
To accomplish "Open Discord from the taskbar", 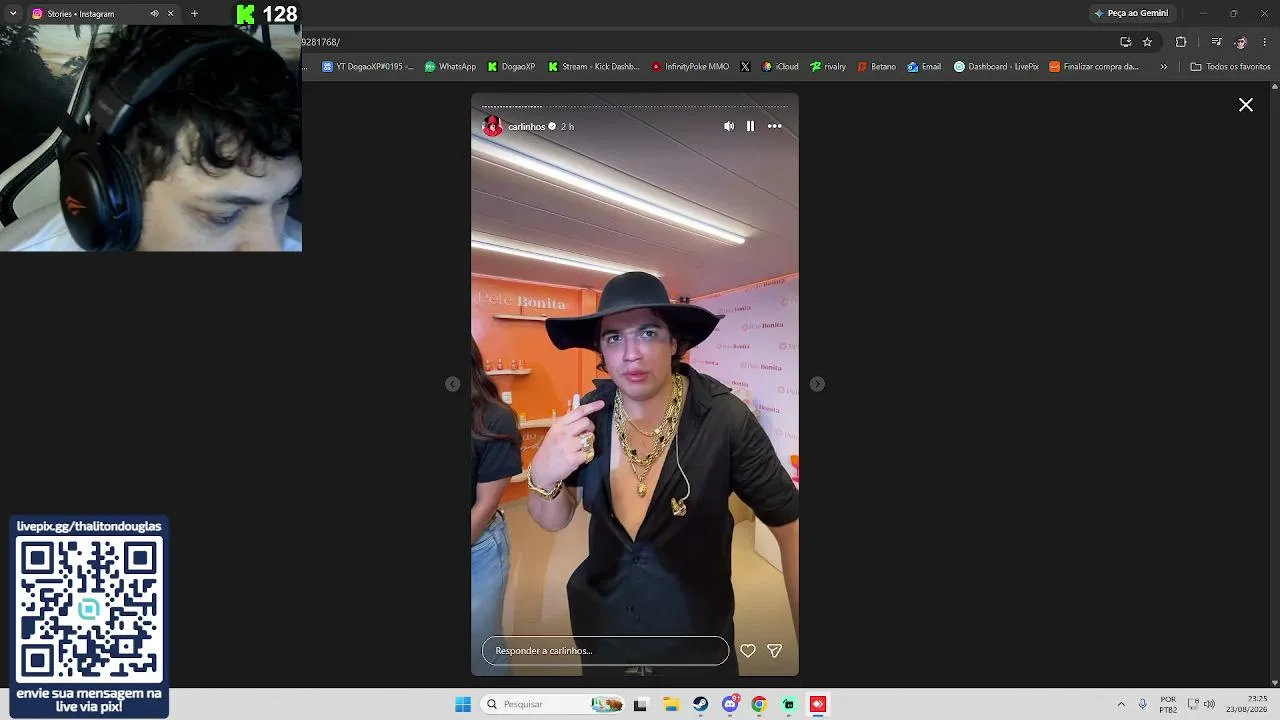I will click(730, 704).
